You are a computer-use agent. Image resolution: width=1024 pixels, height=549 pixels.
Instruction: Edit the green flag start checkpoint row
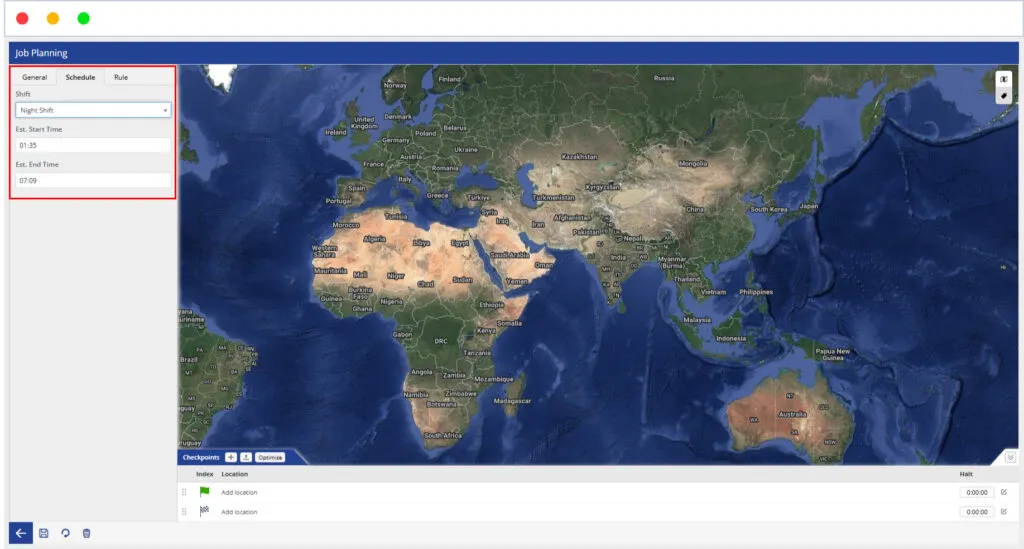coord(1004,492)
